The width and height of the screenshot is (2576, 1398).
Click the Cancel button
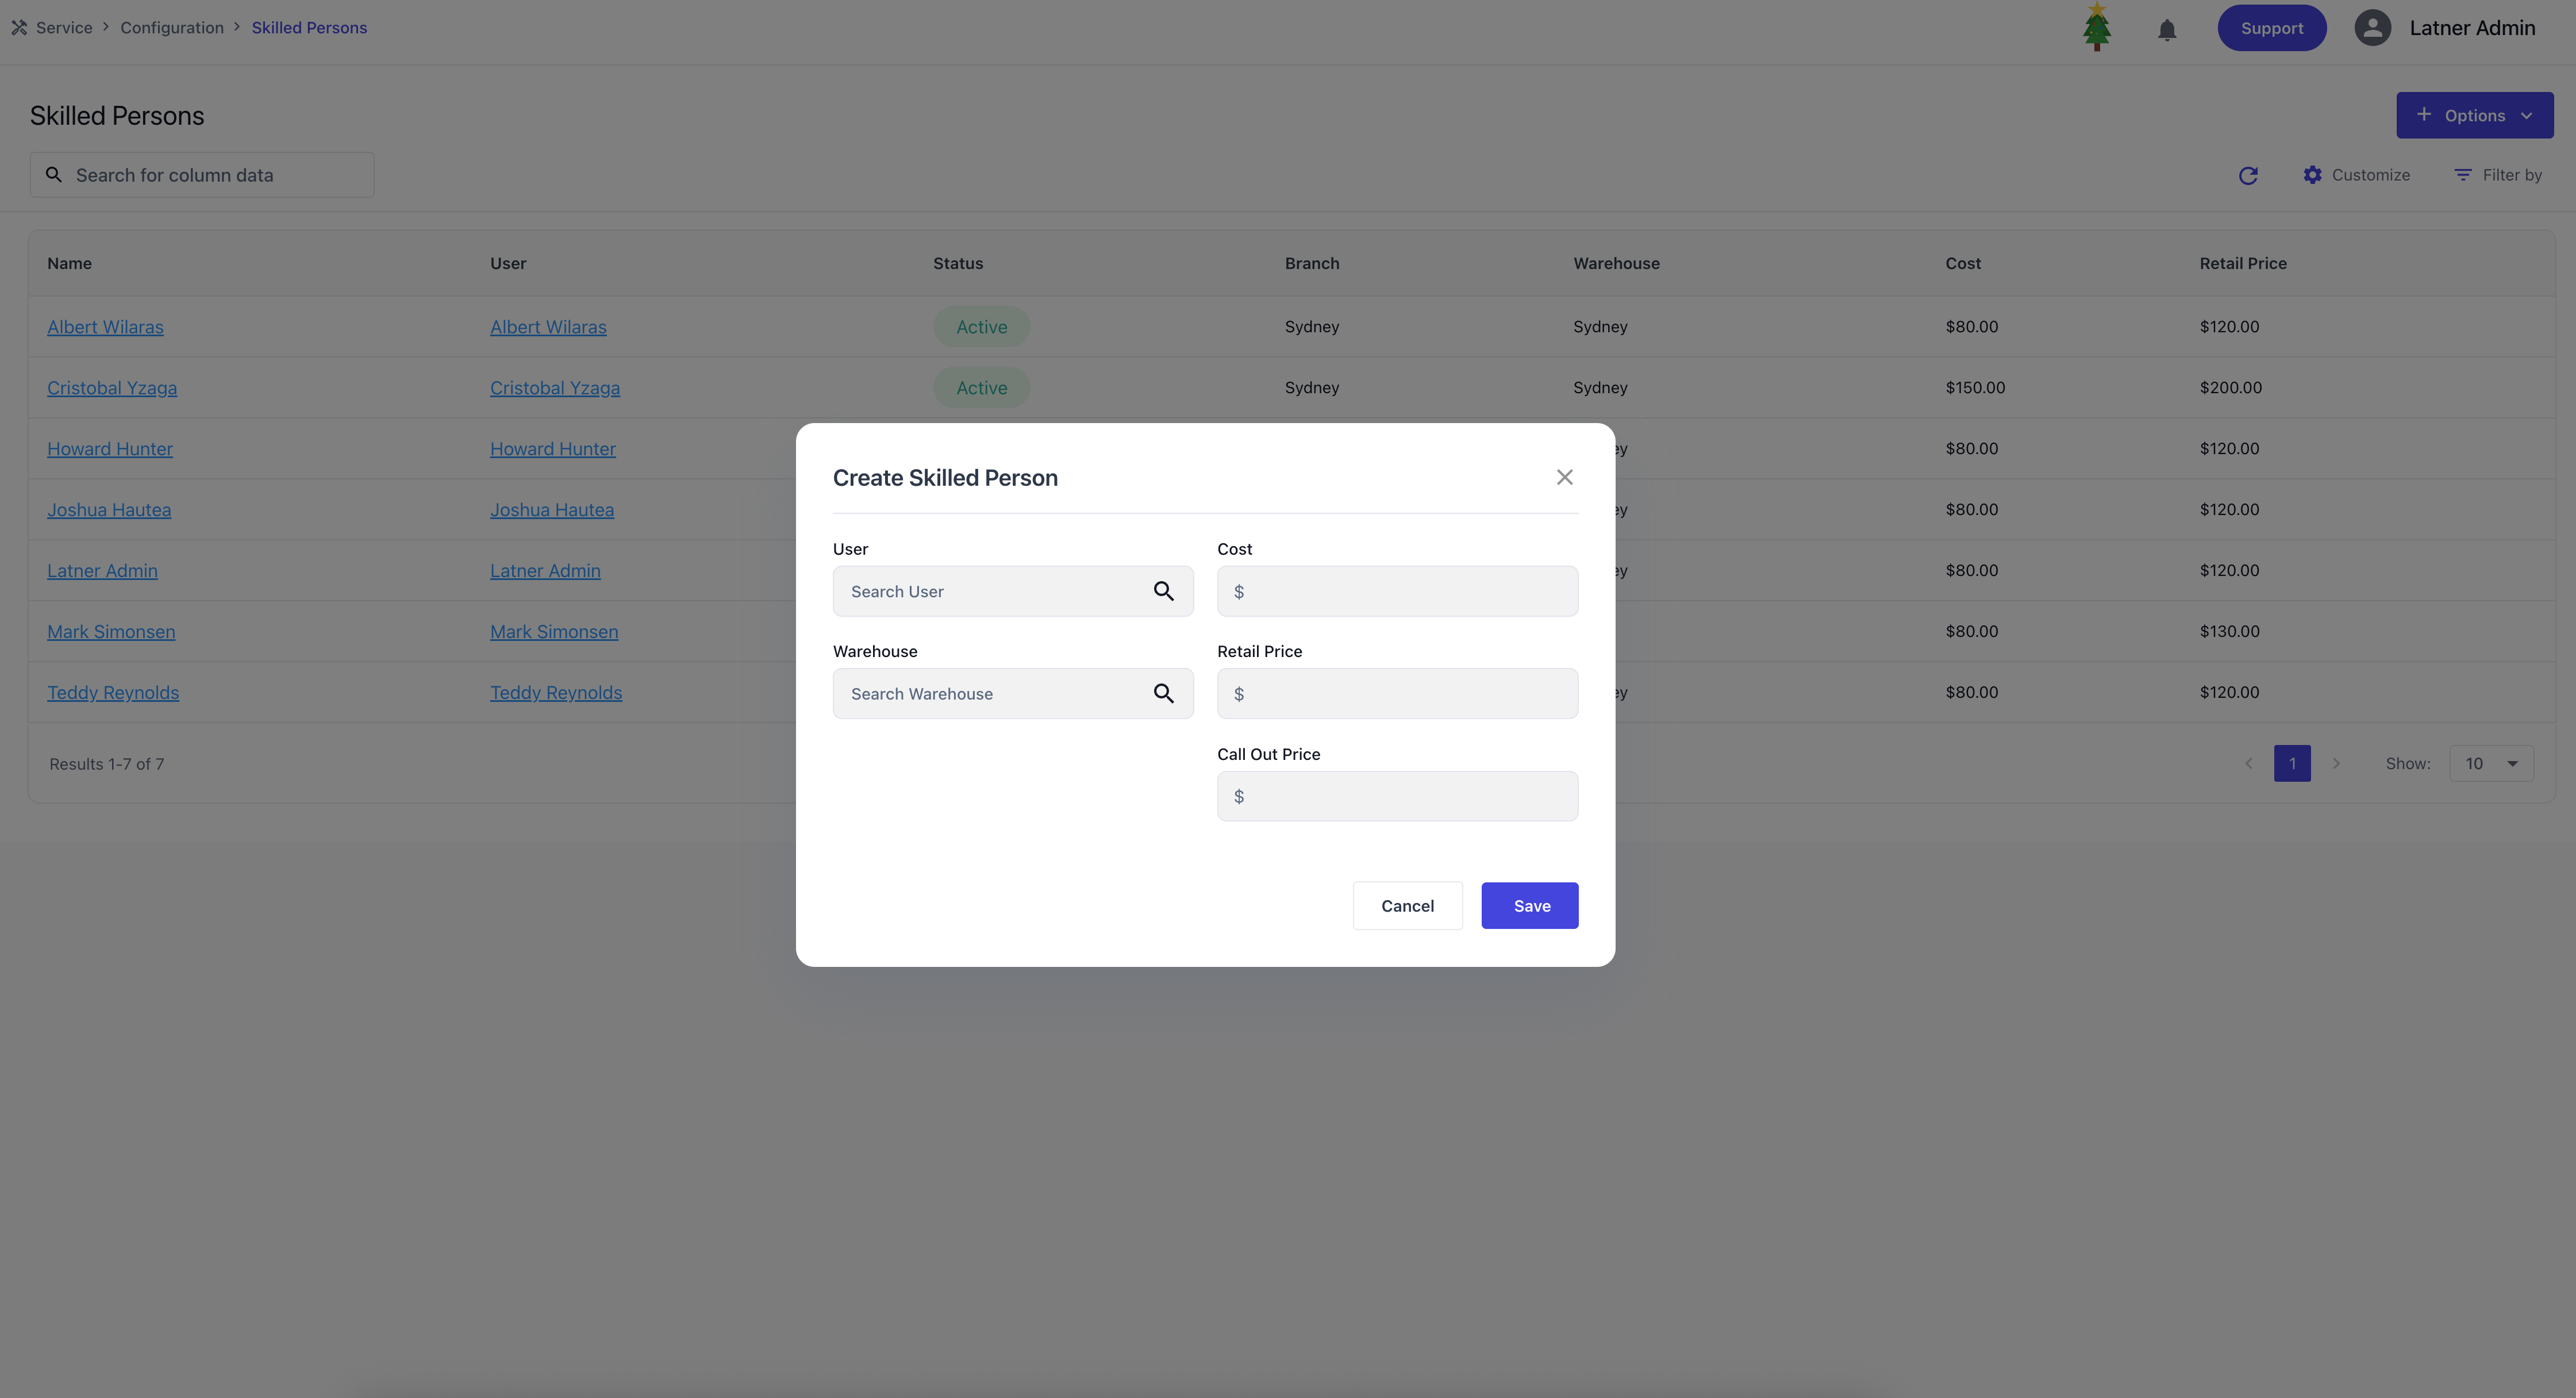click(x=1407, y=905)
